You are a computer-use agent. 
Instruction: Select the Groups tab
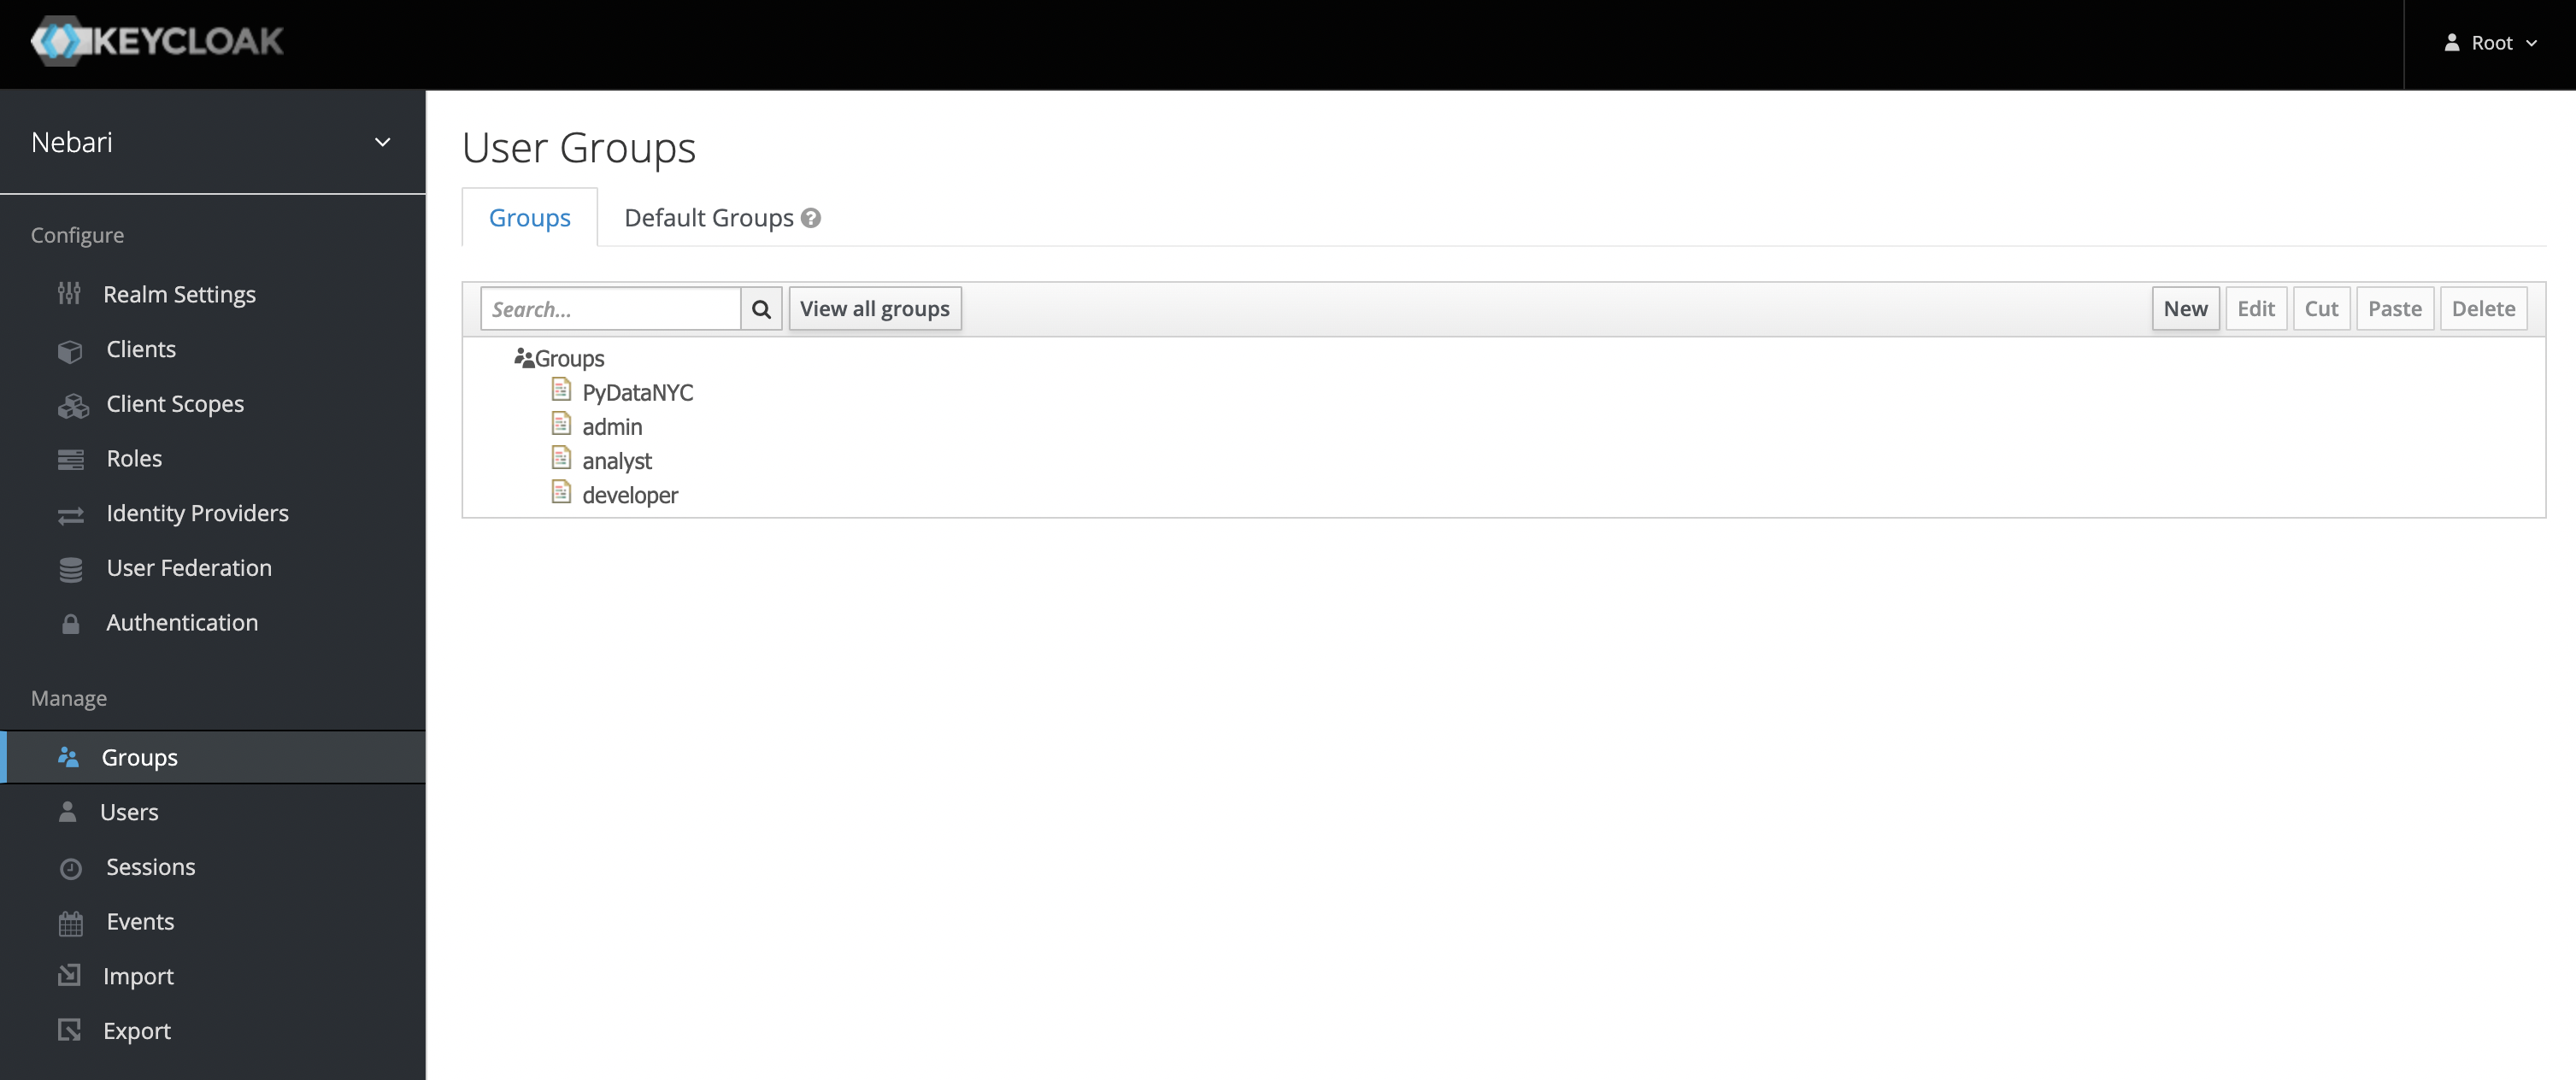tap(527, 217)
